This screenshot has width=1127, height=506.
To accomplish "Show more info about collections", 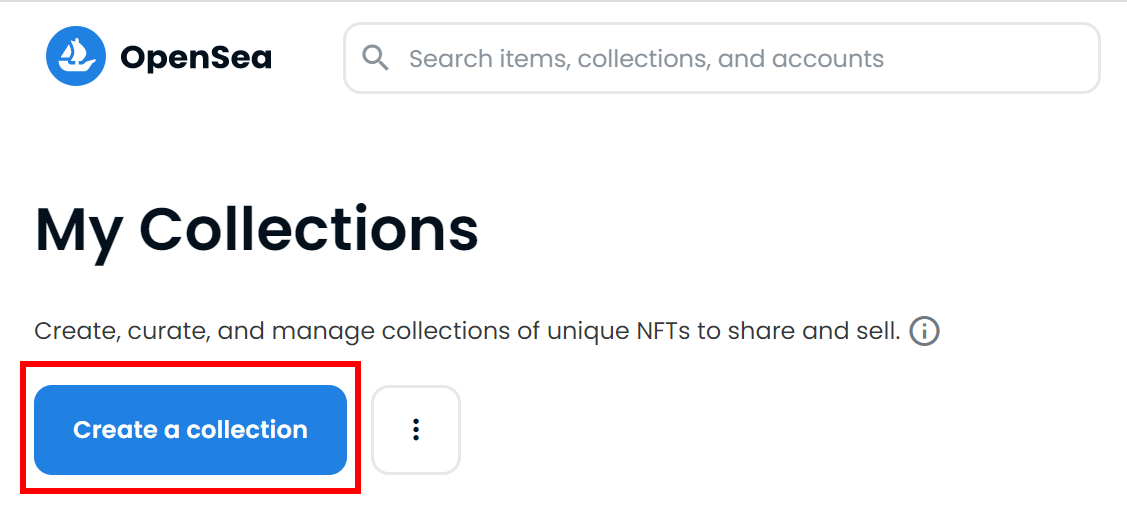I will 924,331.
